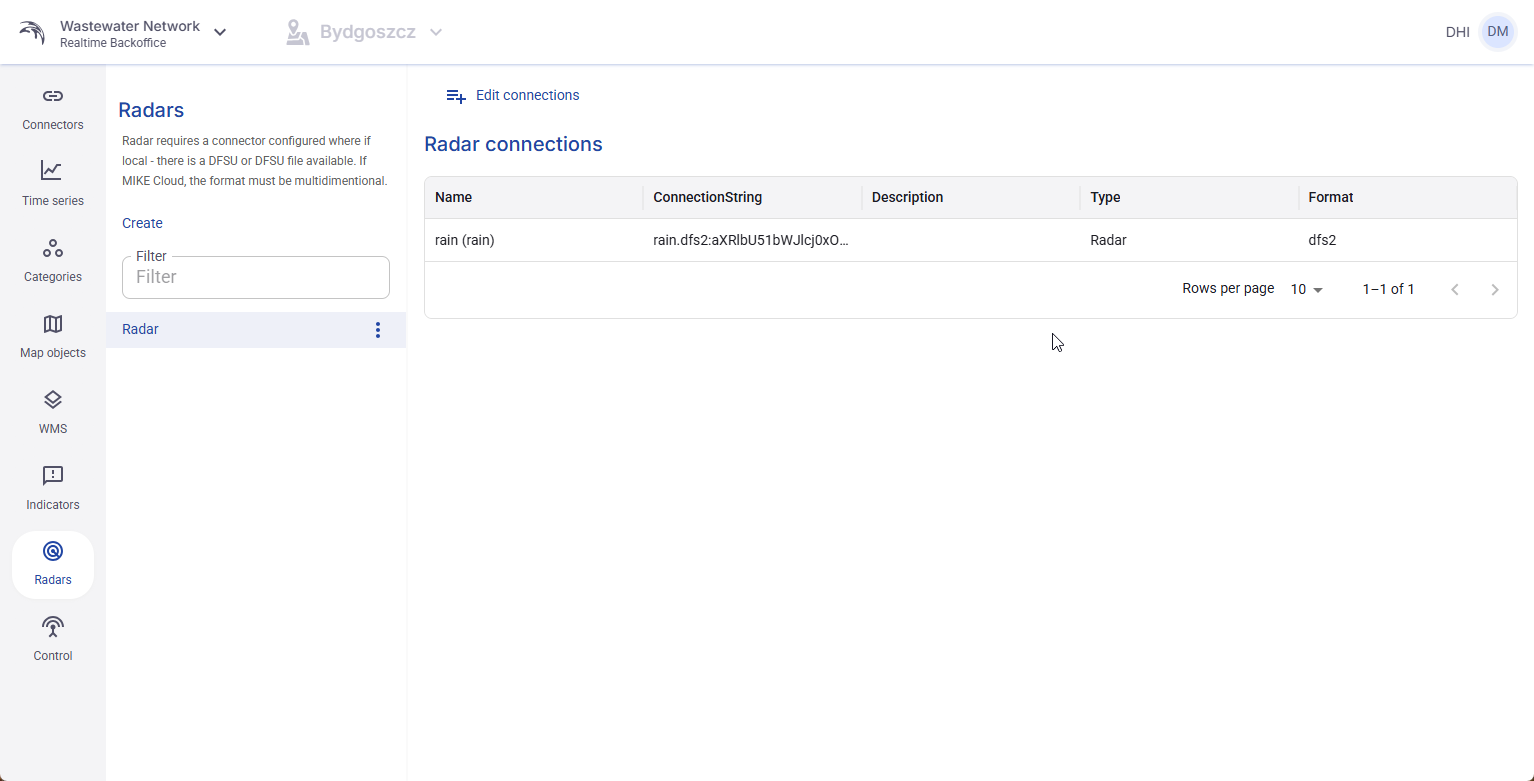The height and width of the screenshot is (781, 1534).
Task: Click Edit connections button
Action: 513,96
